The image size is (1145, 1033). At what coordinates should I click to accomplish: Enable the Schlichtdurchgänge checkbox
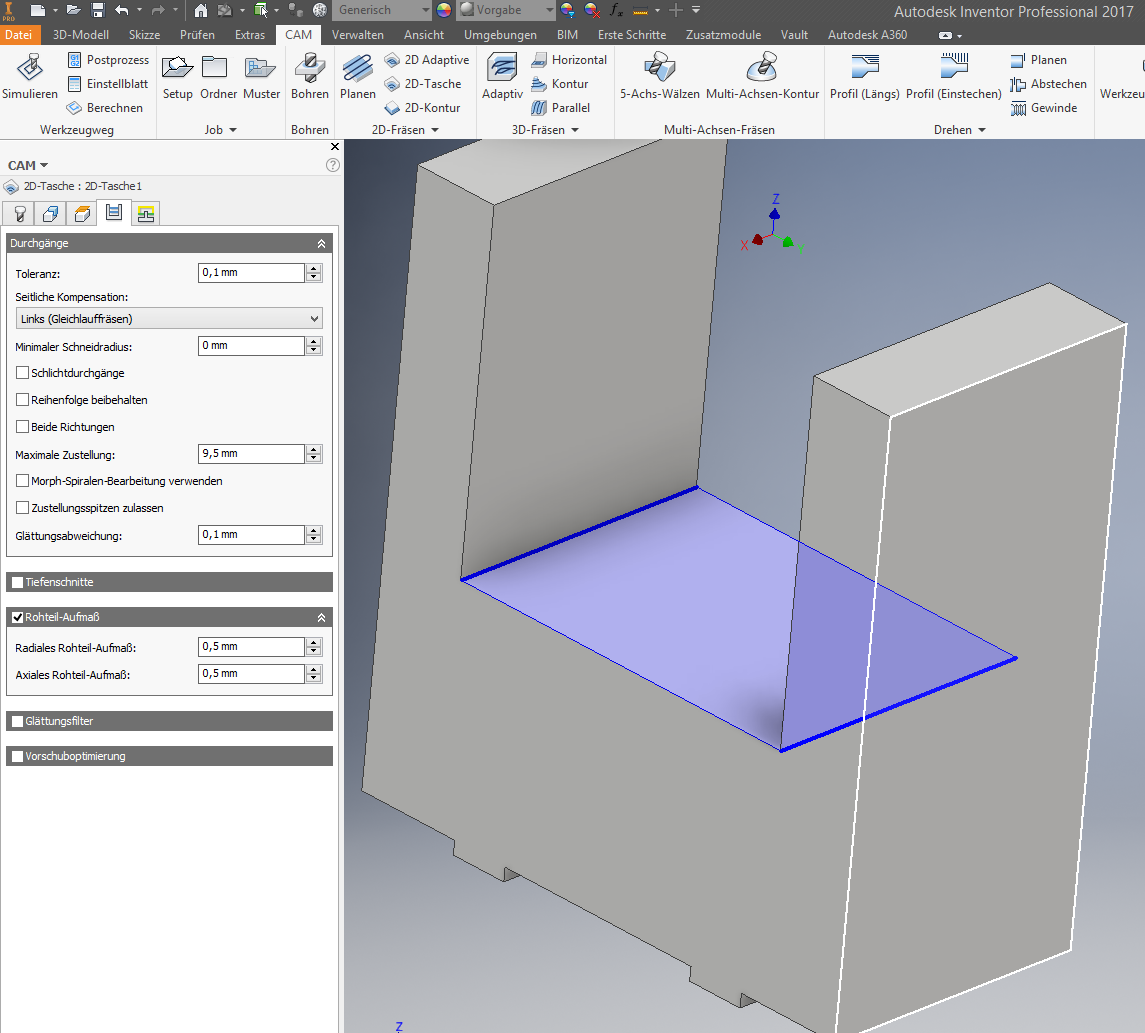pos(23,372)
